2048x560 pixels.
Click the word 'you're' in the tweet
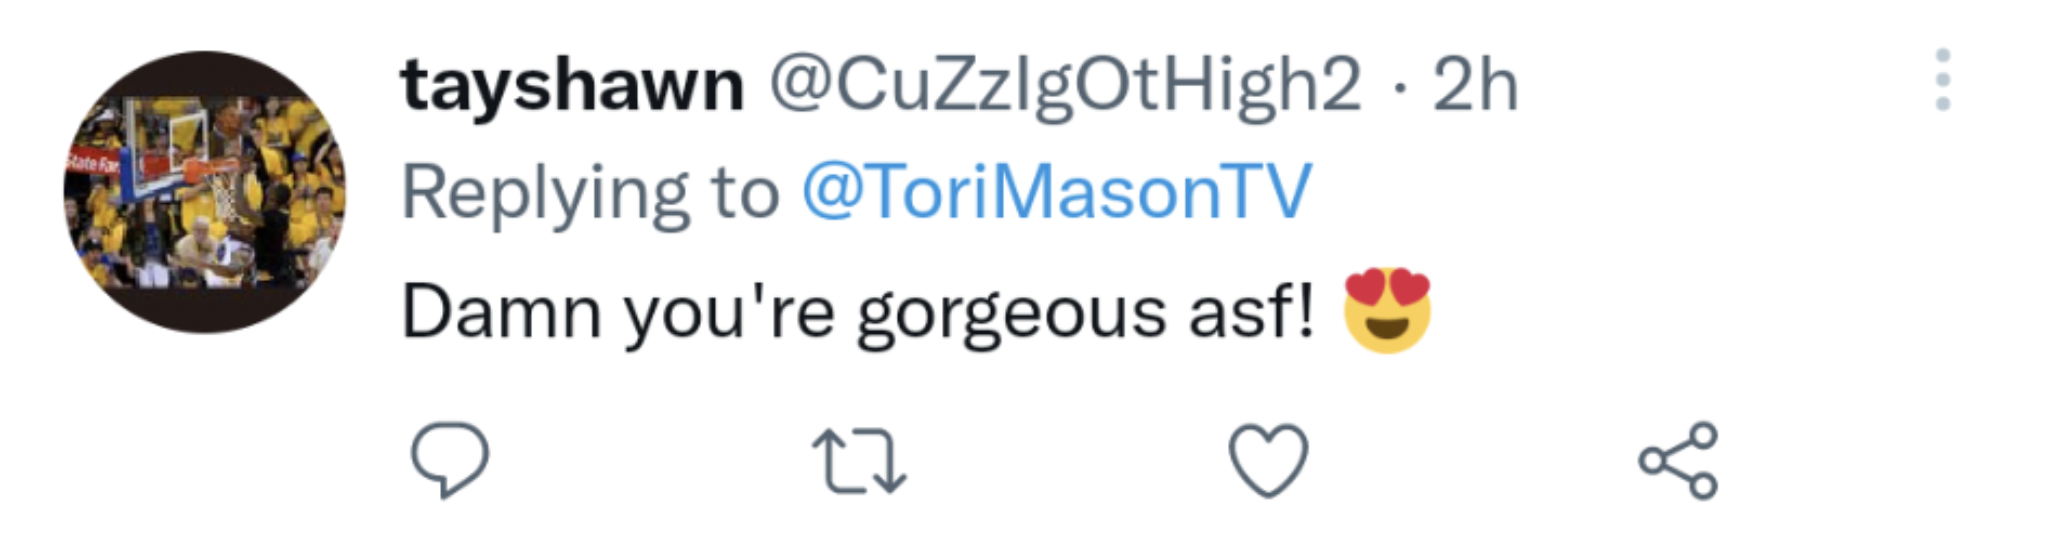[x=729, y=314]
